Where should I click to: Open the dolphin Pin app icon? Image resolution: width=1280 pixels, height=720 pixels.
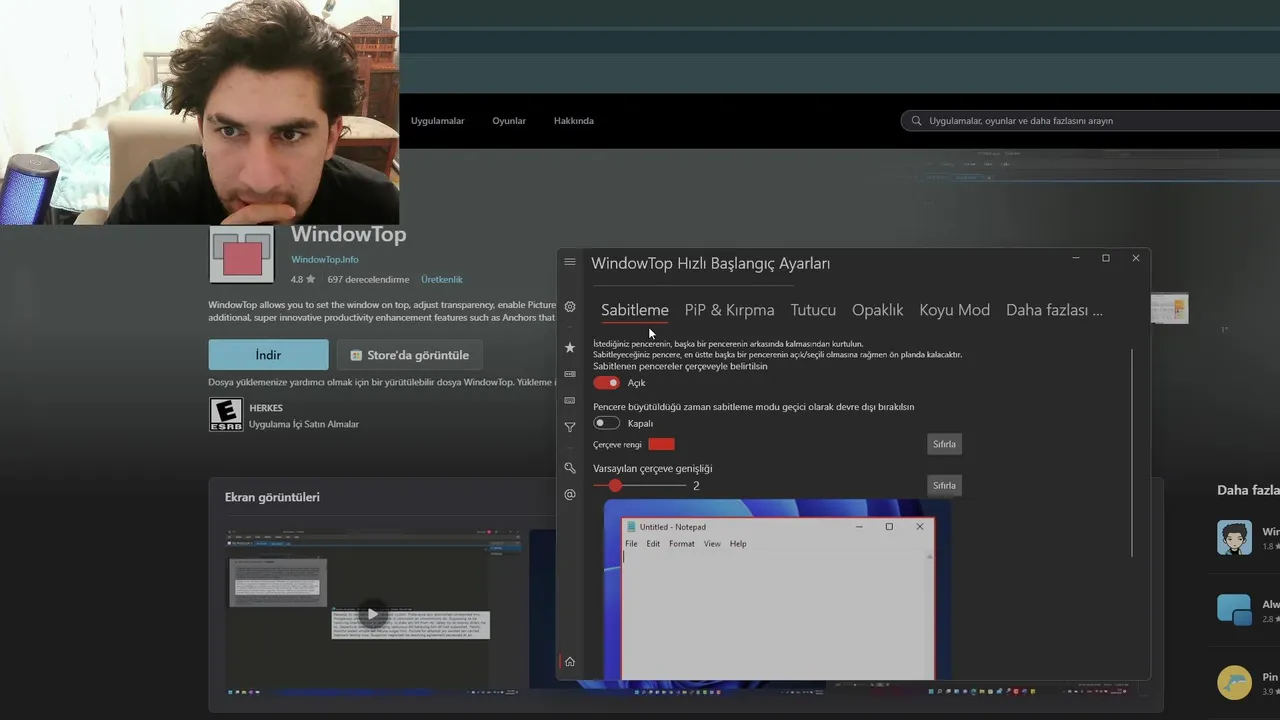[x=1234, y=683]
